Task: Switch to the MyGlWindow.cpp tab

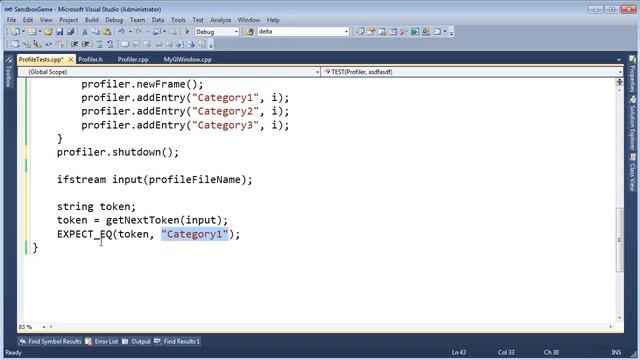Action: click(x=187, y=60)
